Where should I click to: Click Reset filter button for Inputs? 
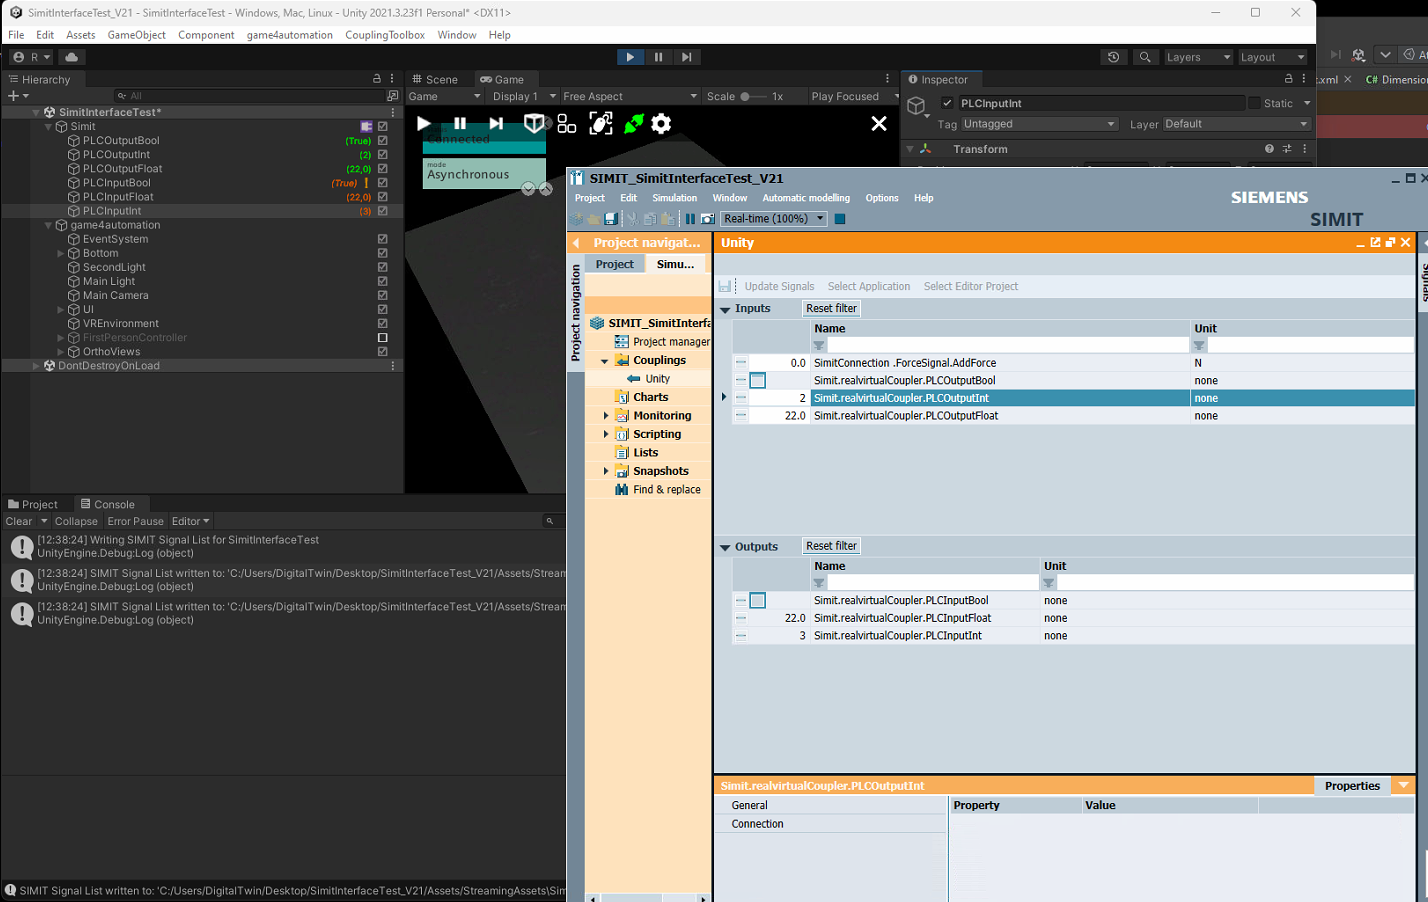click(x=831, y=309)
